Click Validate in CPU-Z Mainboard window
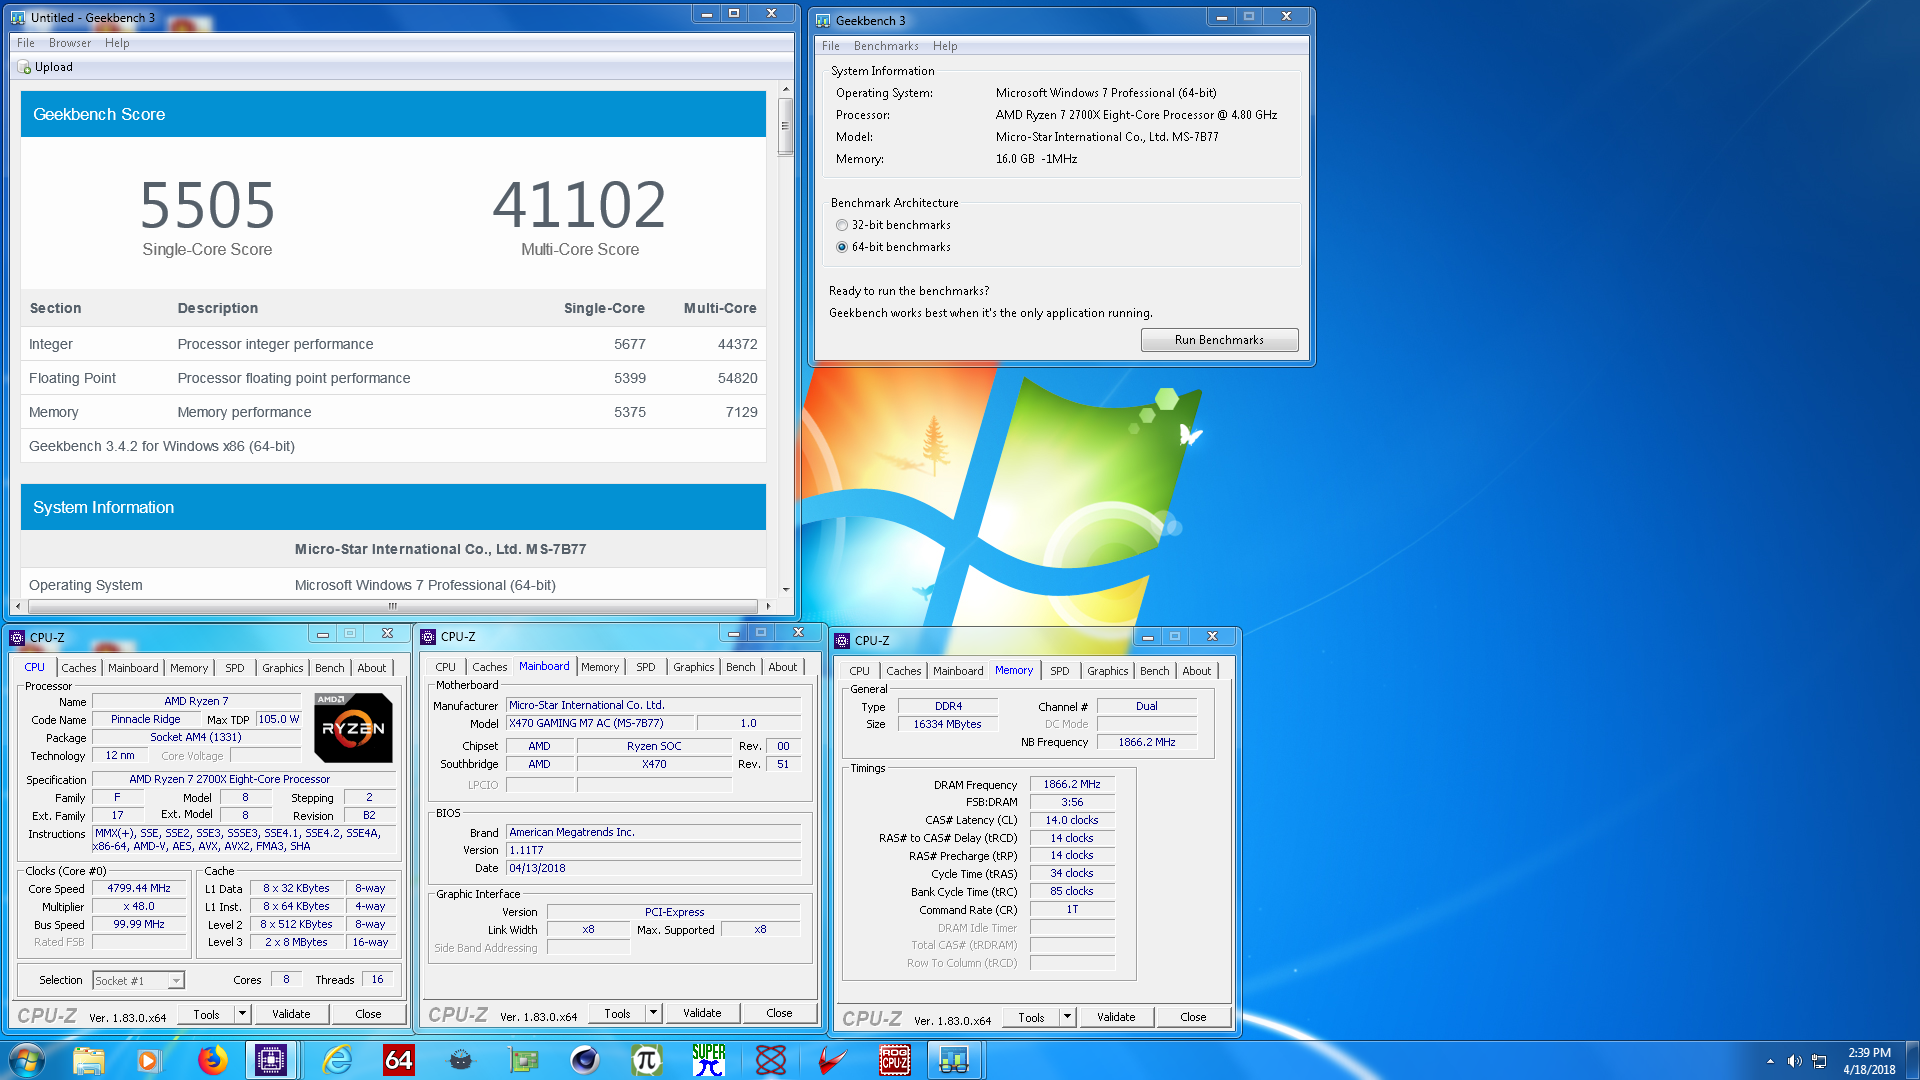Screen dimensions: 1920x1080 coord(702,1013)
